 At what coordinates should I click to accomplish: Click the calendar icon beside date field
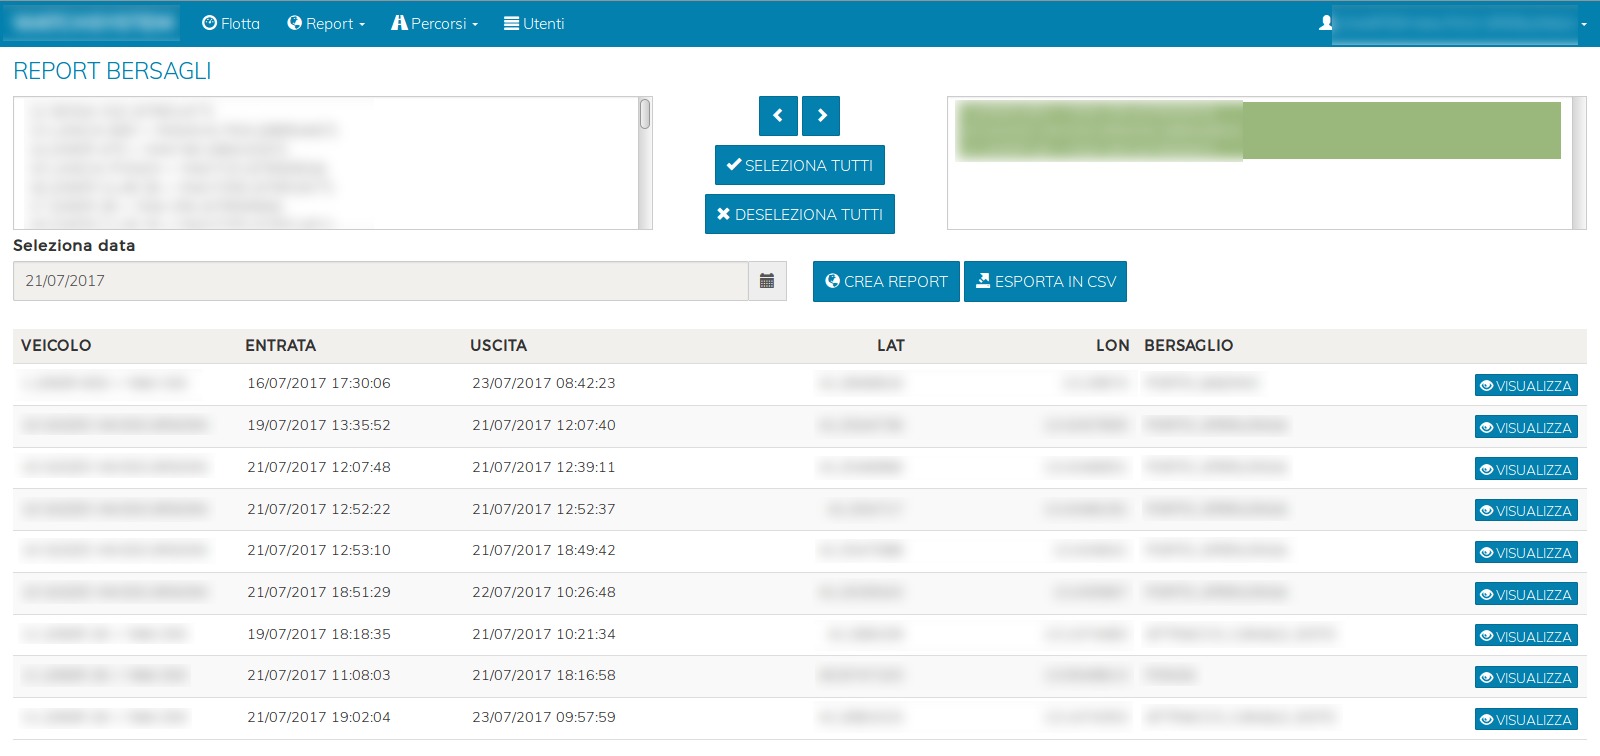tap(767, 281)
